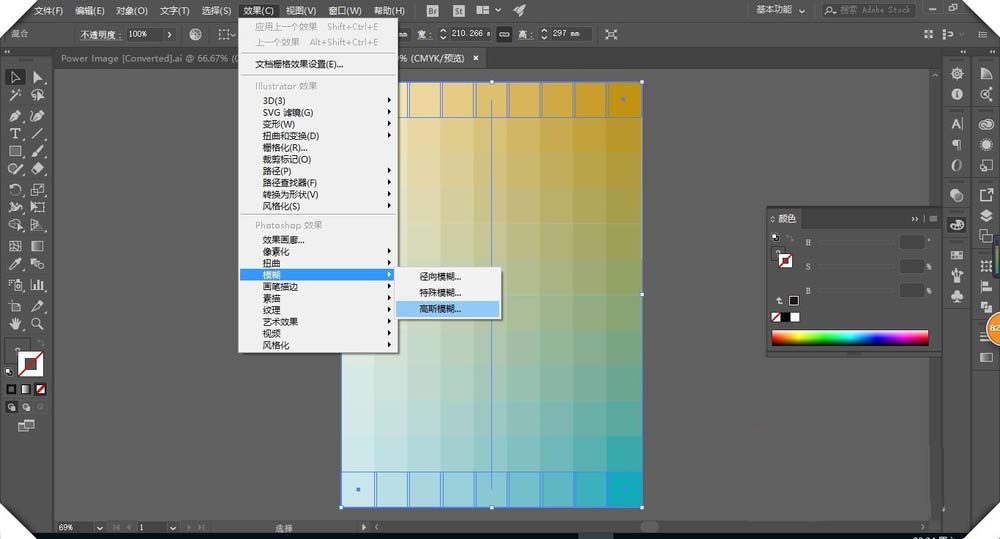Select the Line Segment tool
Screen dimensions: 1000x539
click(38, 134)
